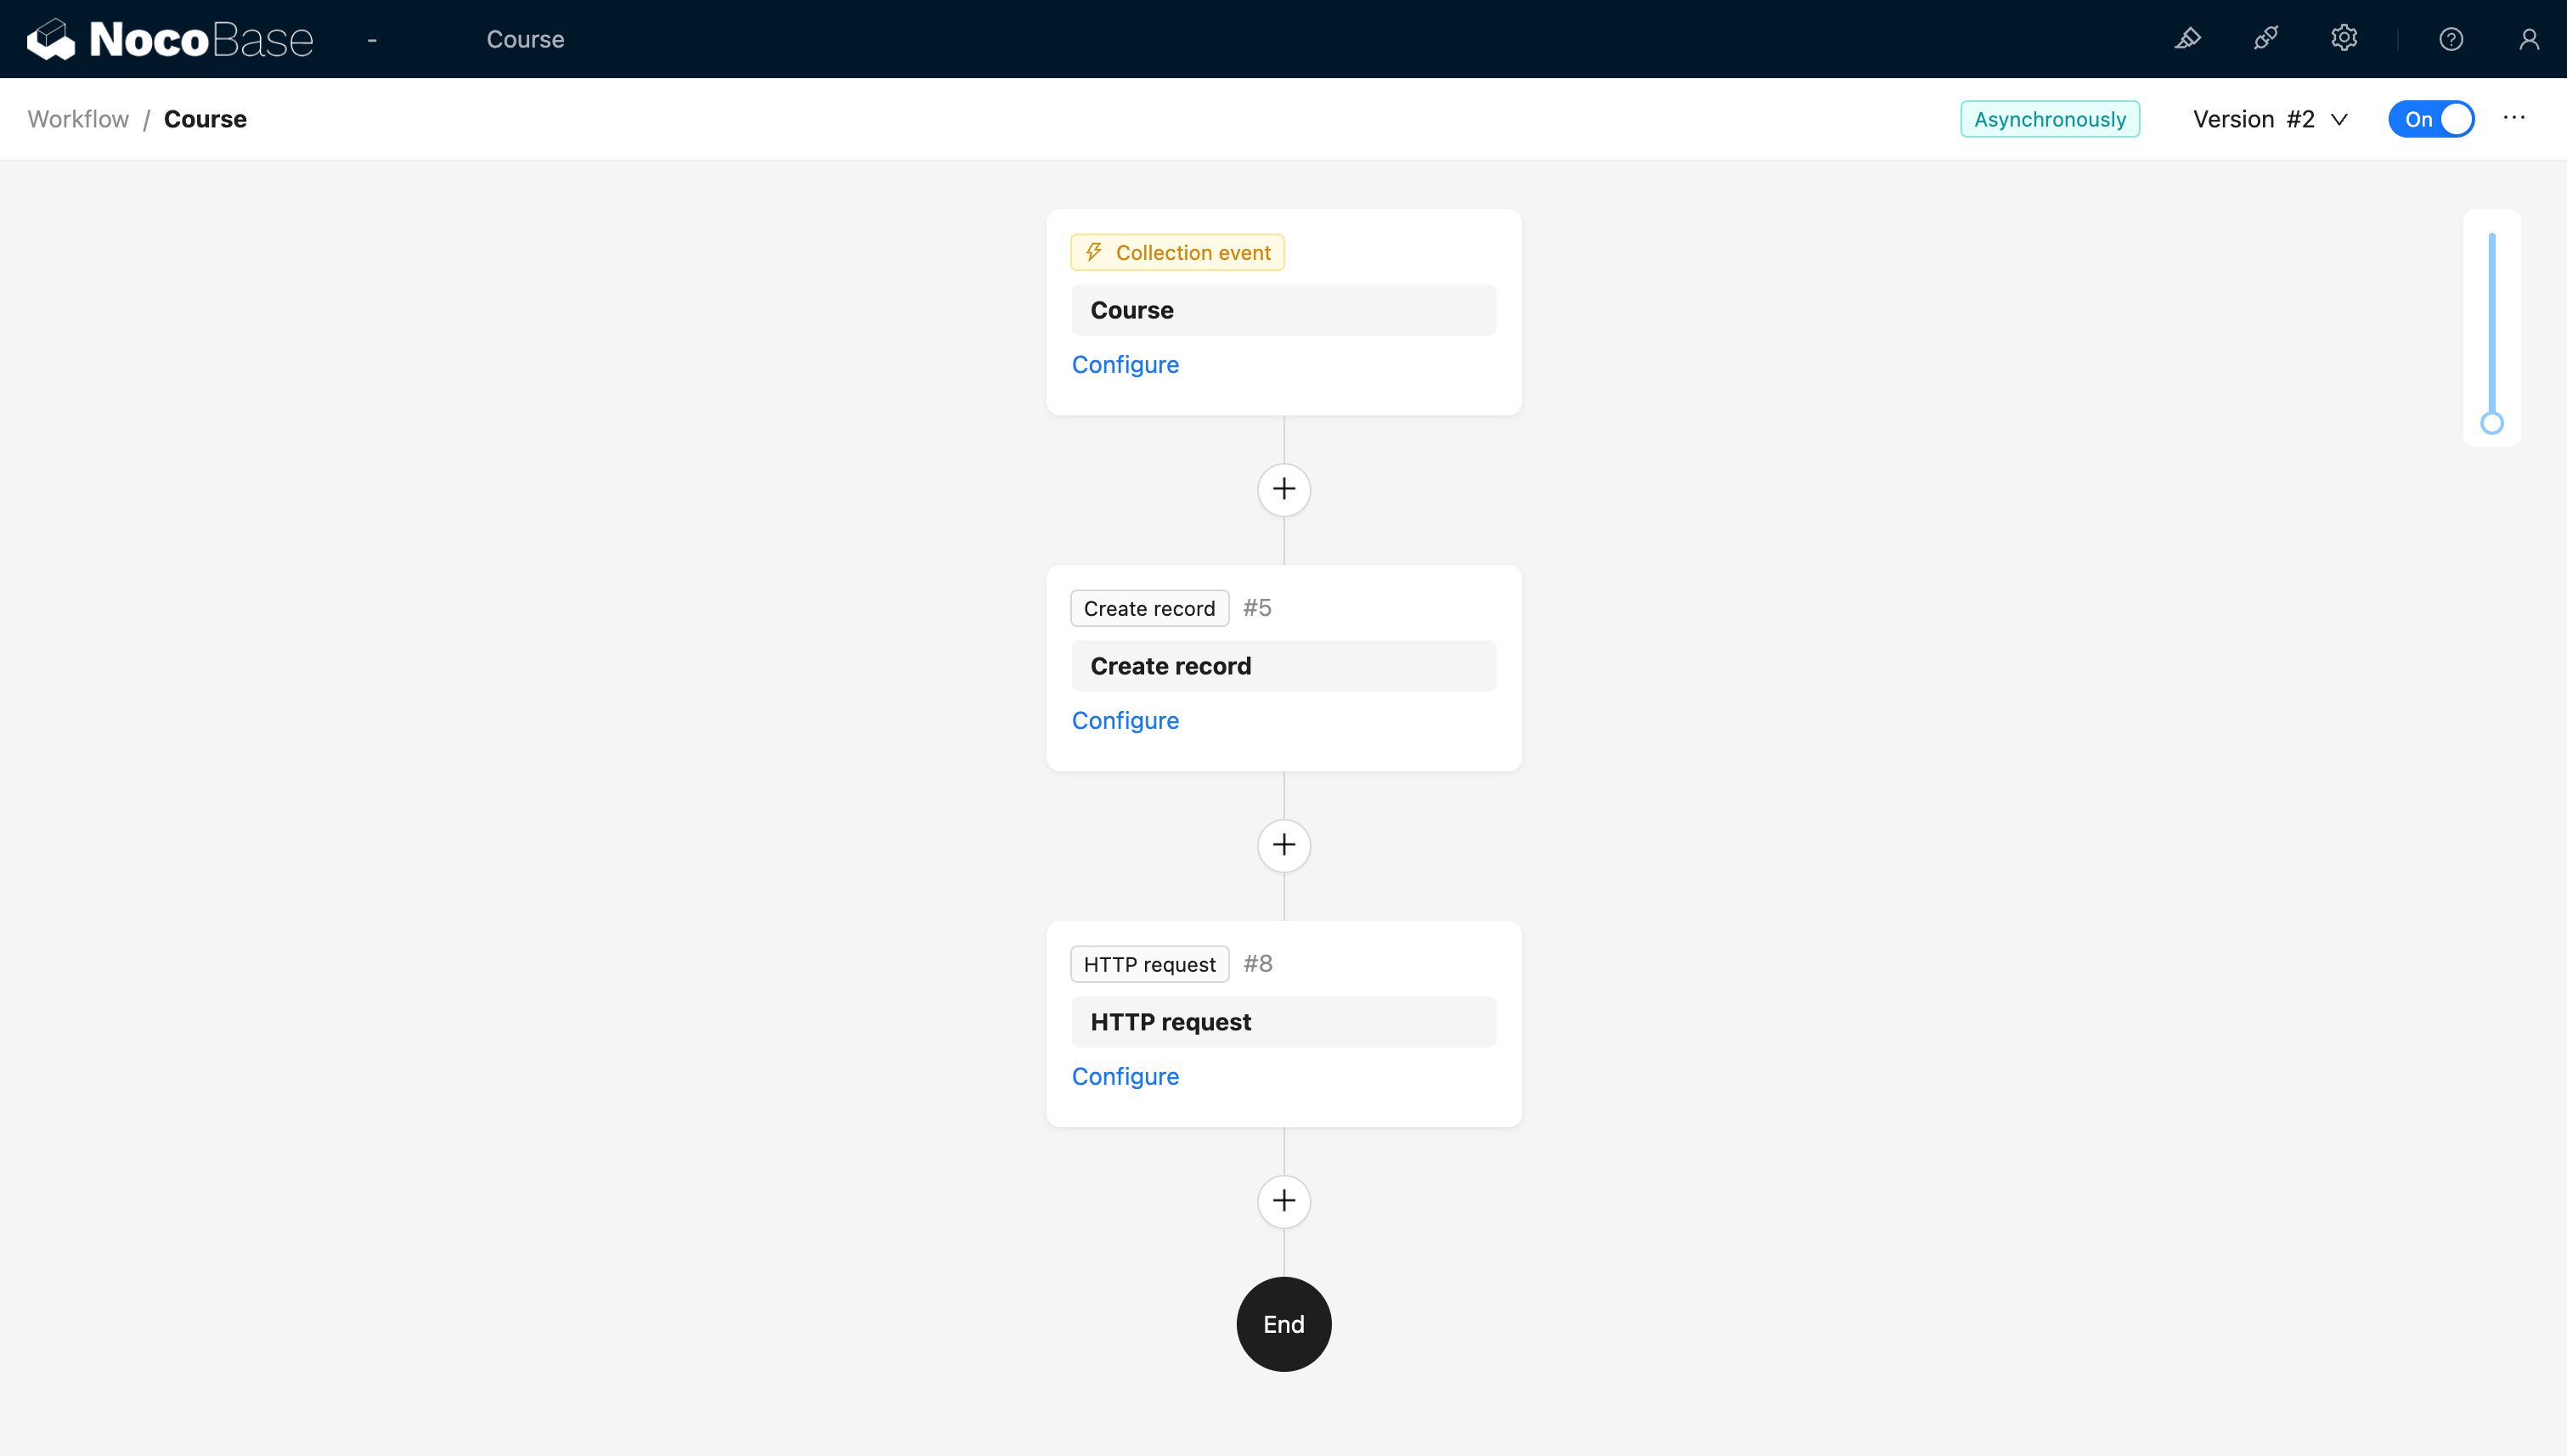Expand the Version #2 dropdown

point(2270,119)
